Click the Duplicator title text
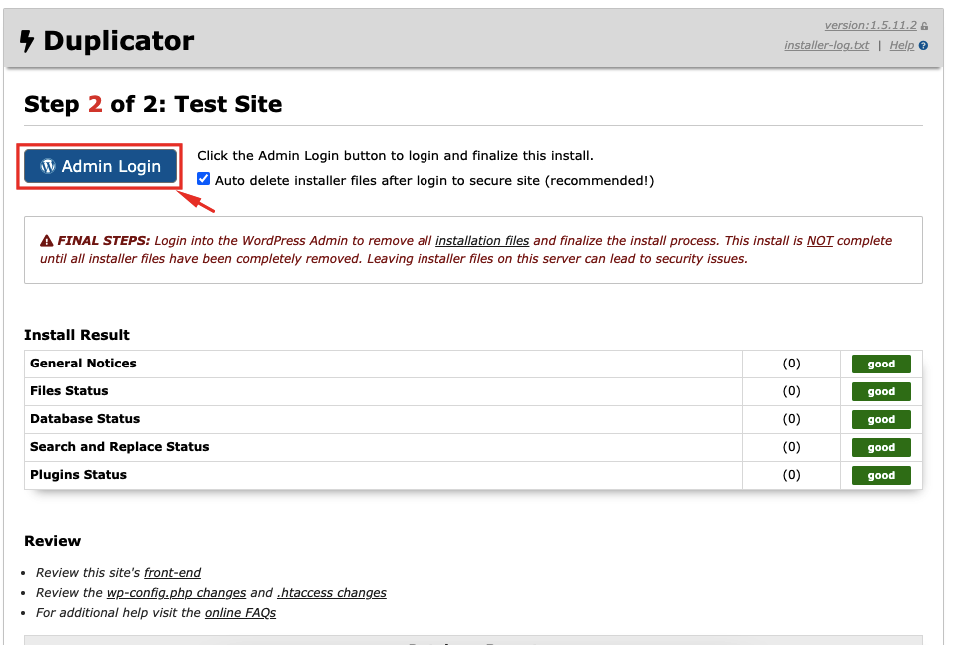This screenshot has width=953, height=645. (119, 41)
